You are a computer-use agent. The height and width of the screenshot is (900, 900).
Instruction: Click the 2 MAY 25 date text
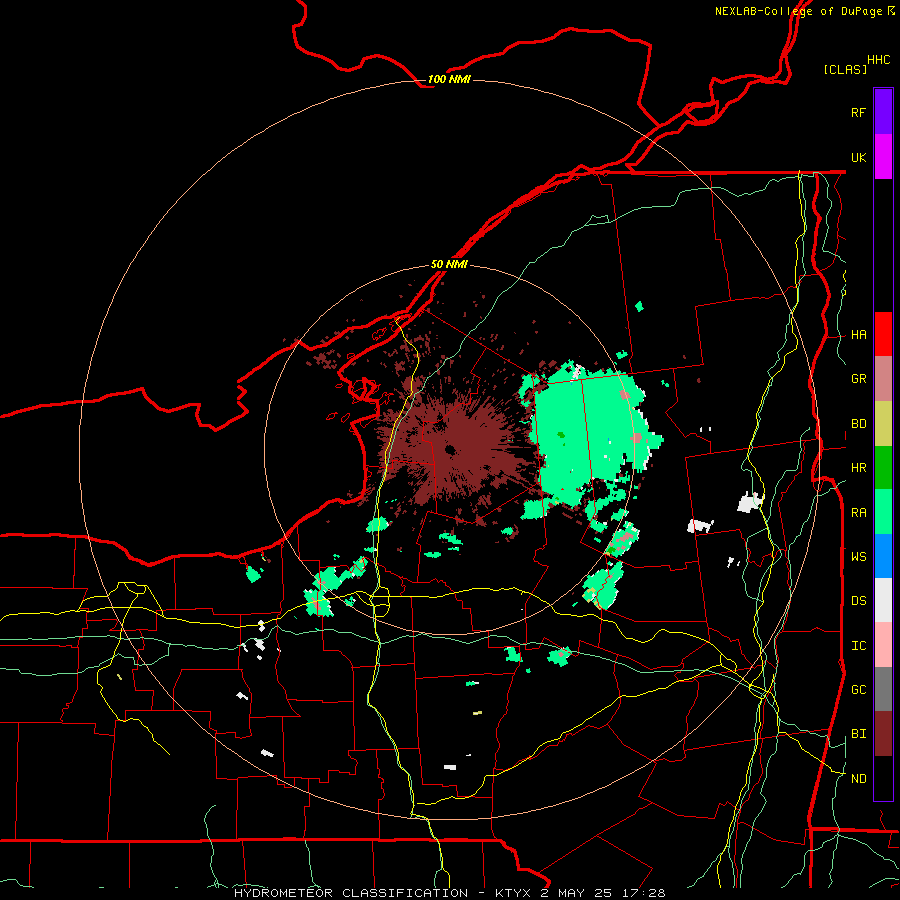pos(576,893)
